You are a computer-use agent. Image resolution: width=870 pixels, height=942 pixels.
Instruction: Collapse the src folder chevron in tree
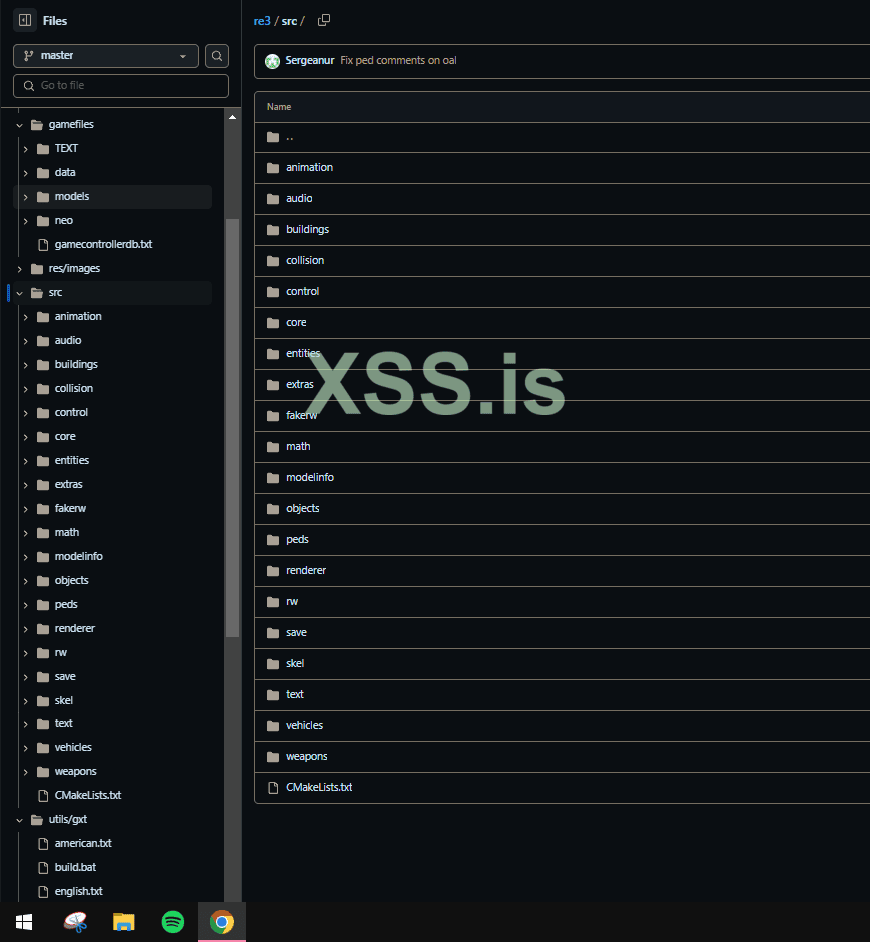[x=19, y=293]
